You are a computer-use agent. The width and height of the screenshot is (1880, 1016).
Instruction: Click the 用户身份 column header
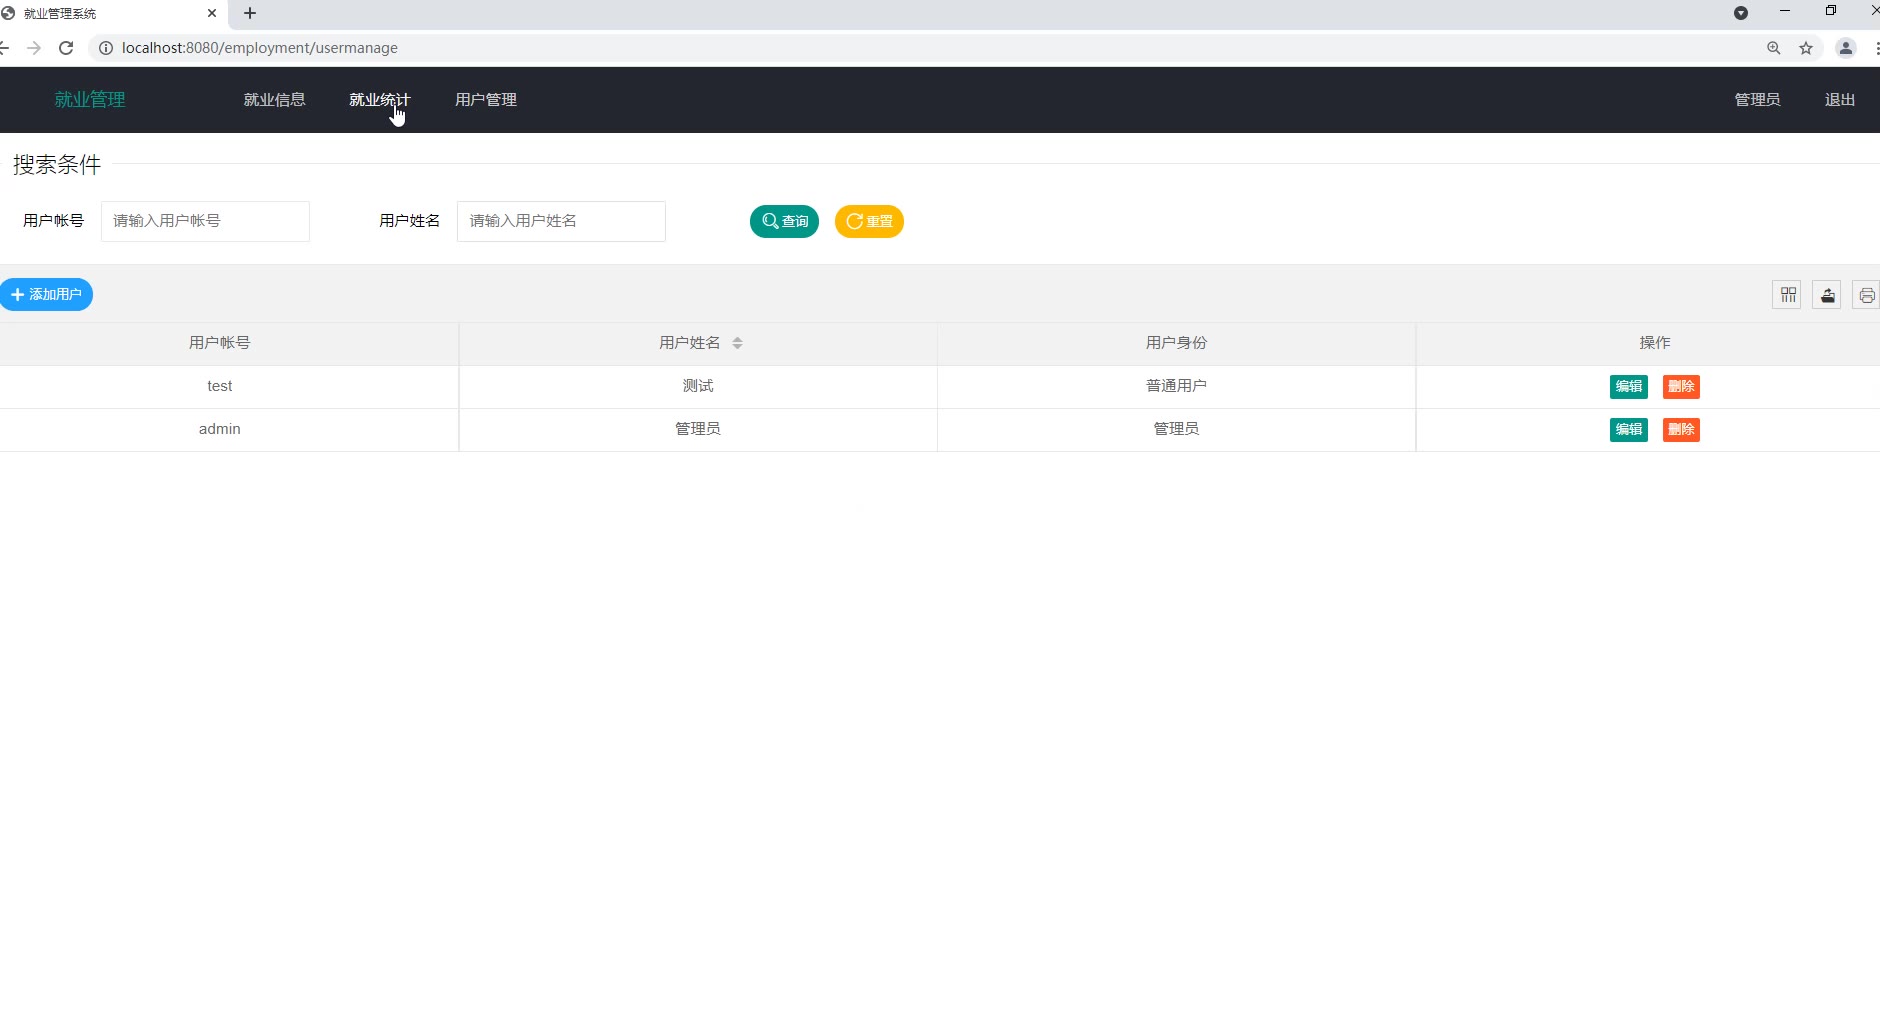(x=1176, y=343)
